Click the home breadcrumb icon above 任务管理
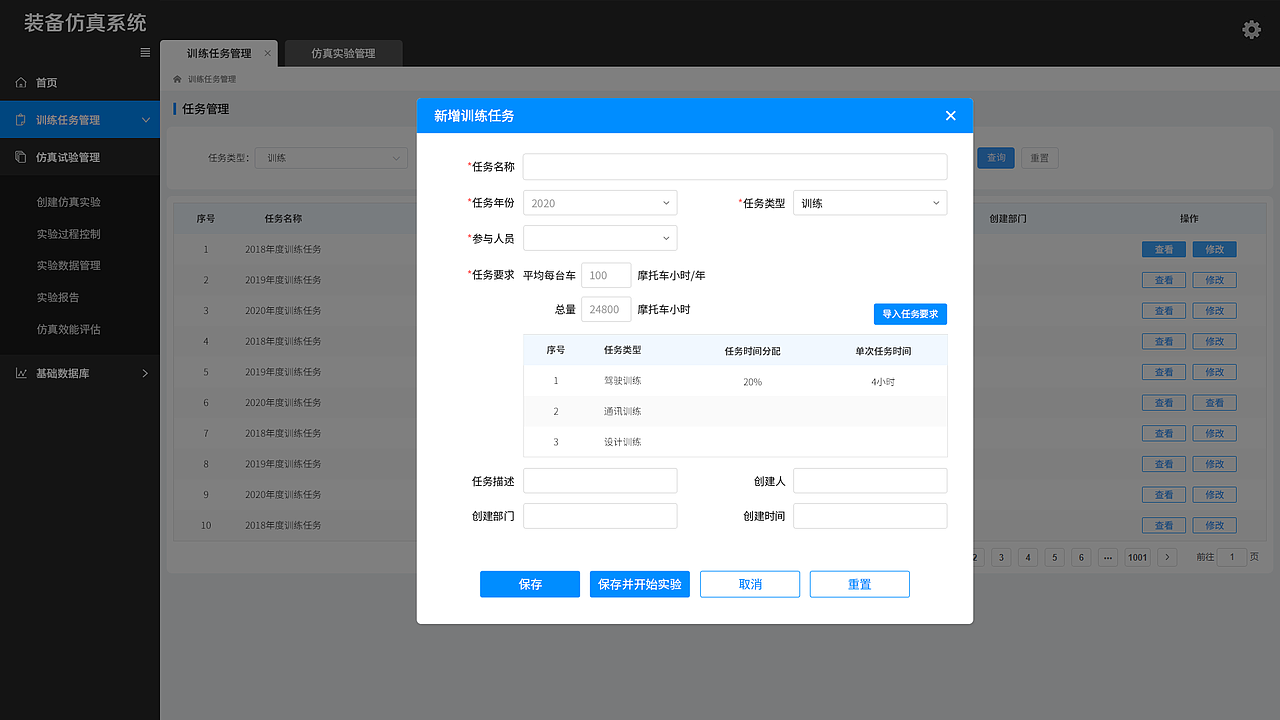This screenshot has width=1280, height=720. coord(180,79)
